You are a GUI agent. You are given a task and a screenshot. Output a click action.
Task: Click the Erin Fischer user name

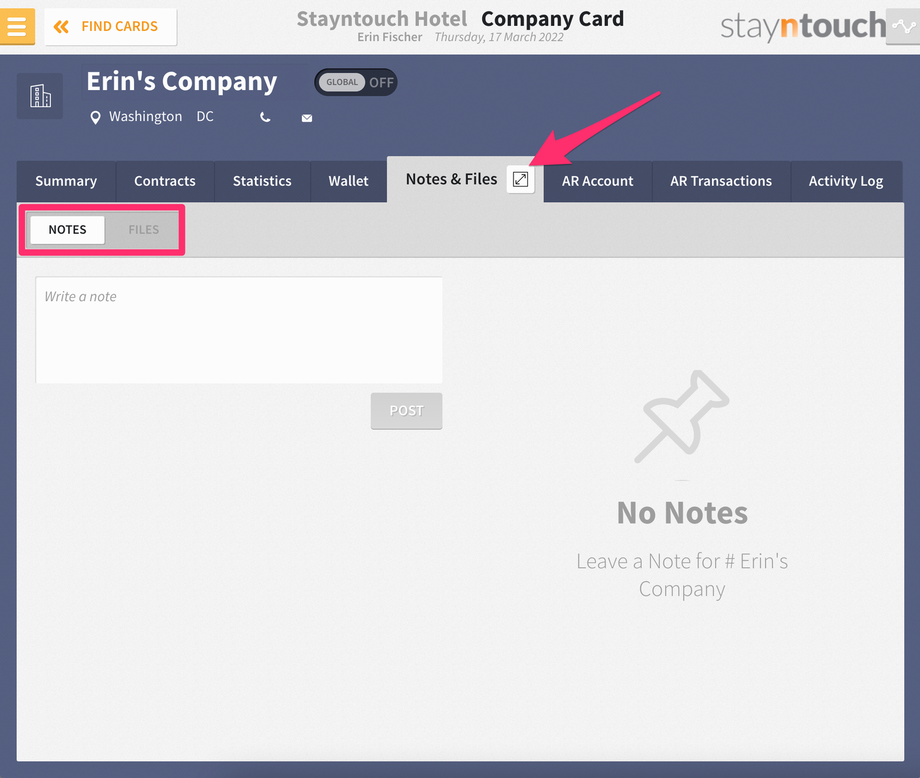(390, 38)
